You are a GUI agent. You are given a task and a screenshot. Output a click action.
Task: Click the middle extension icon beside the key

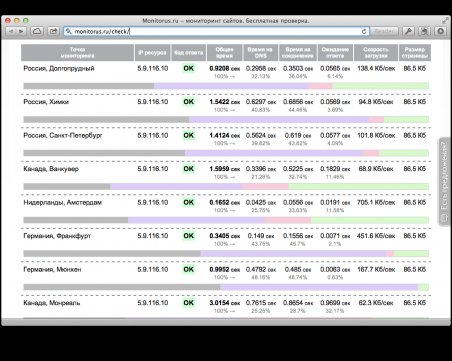coord(424,31)
